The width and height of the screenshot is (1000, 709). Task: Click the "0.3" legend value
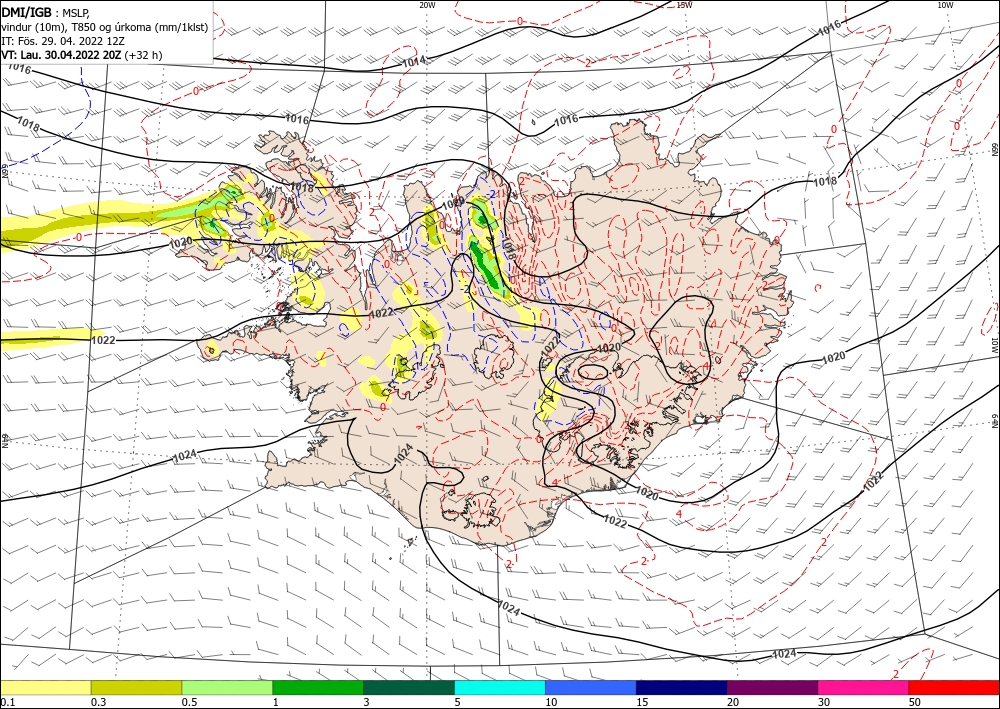coord(97,702)
